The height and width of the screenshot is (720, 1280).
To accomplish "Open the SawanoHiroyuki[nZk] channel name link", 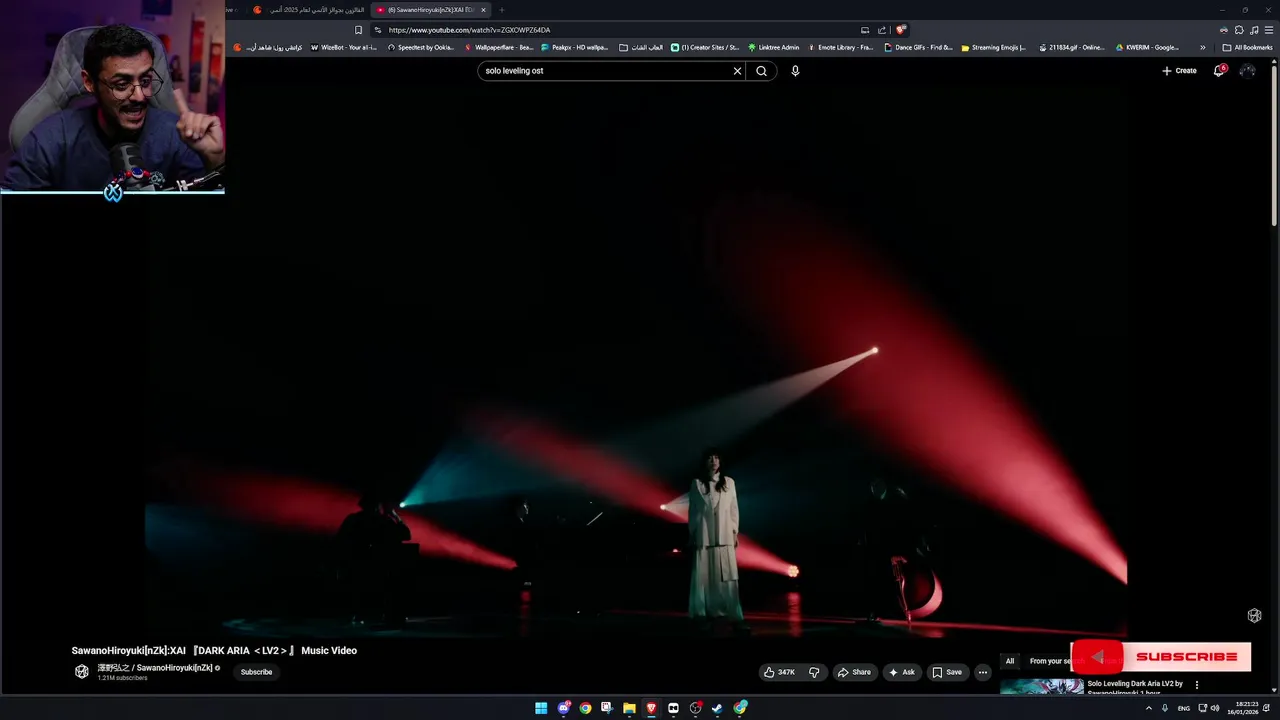I will 155,667.
